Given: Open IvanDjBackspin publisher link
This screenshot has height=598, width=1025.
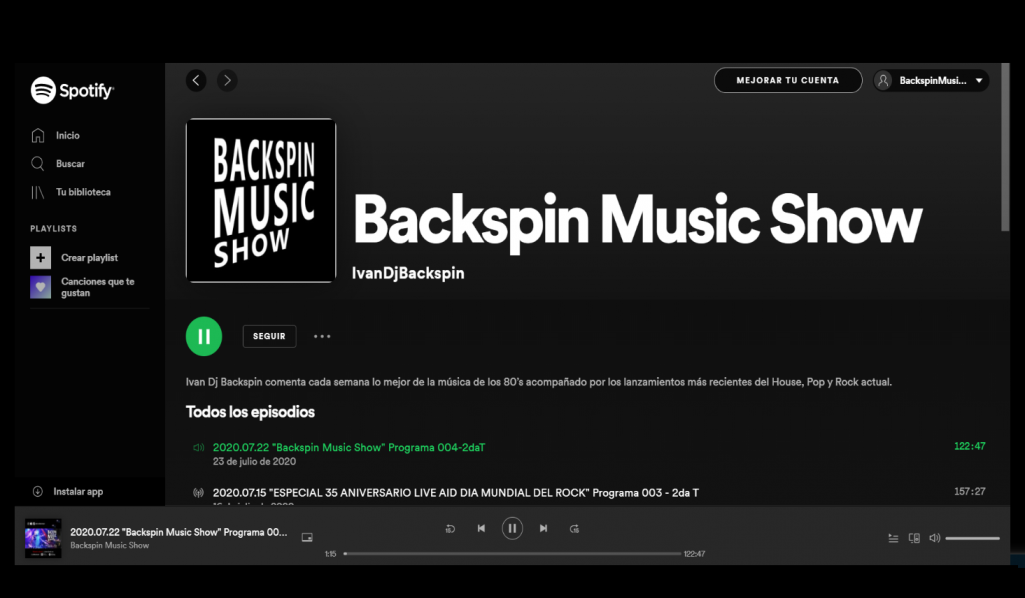Looking at the screenshot, I should pos(408,273).
